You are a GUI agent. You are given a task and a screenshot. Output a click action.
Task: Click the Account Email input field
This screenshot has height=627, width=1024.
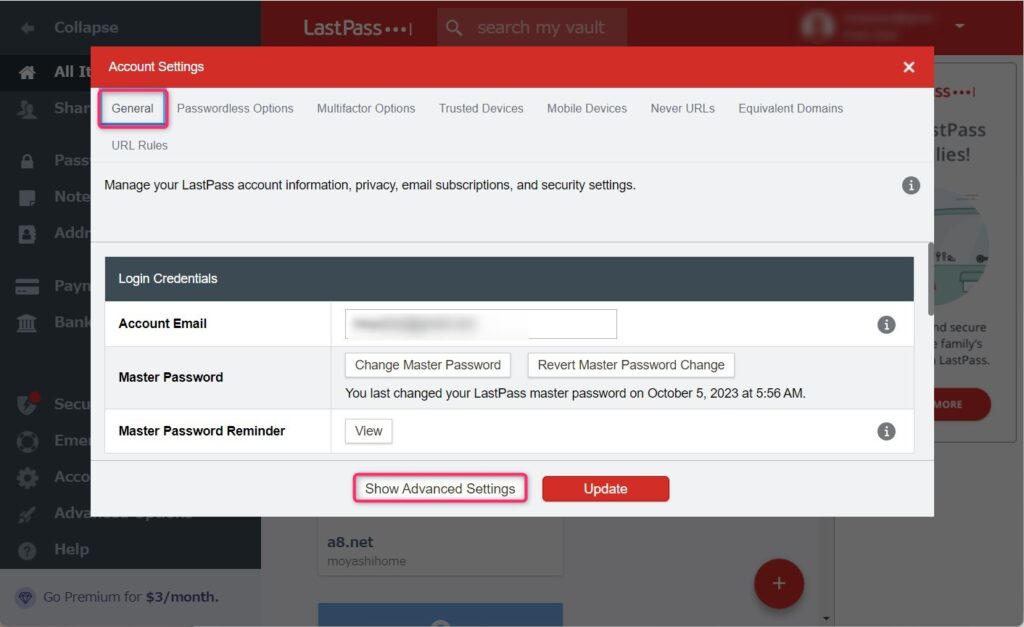[480, 324]
